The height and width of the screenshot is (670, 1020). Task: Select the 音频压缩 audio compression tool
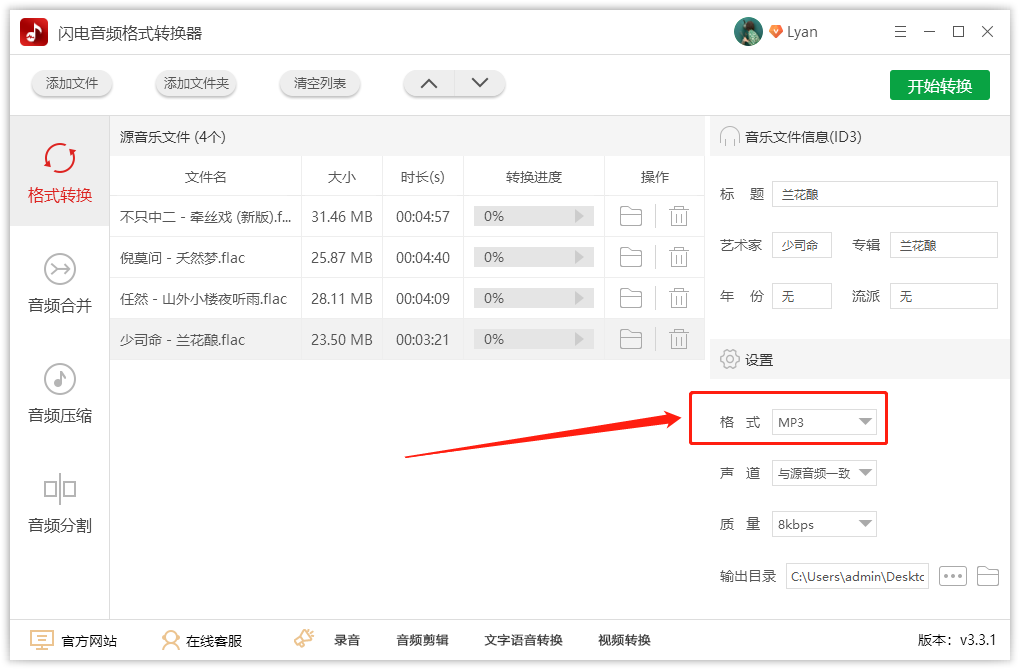pos(60,393)
